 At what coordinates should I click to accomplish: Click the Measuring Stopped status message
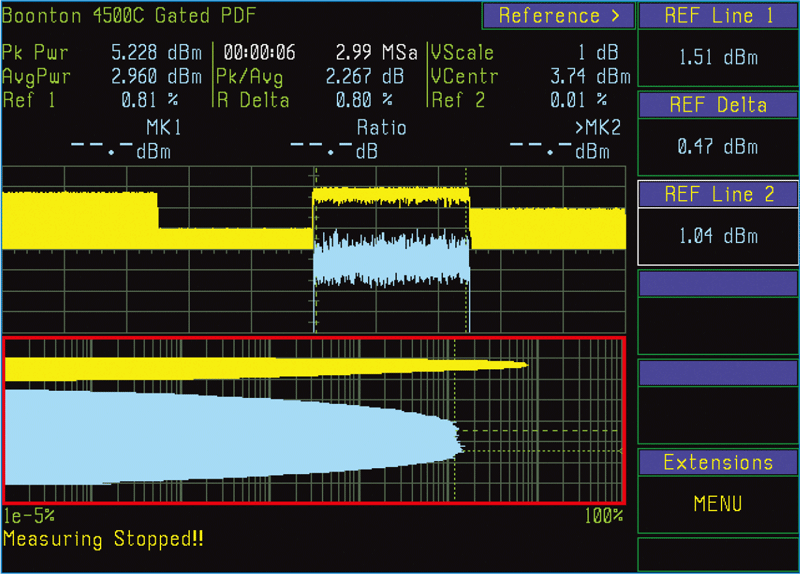(x=103, y=539)
